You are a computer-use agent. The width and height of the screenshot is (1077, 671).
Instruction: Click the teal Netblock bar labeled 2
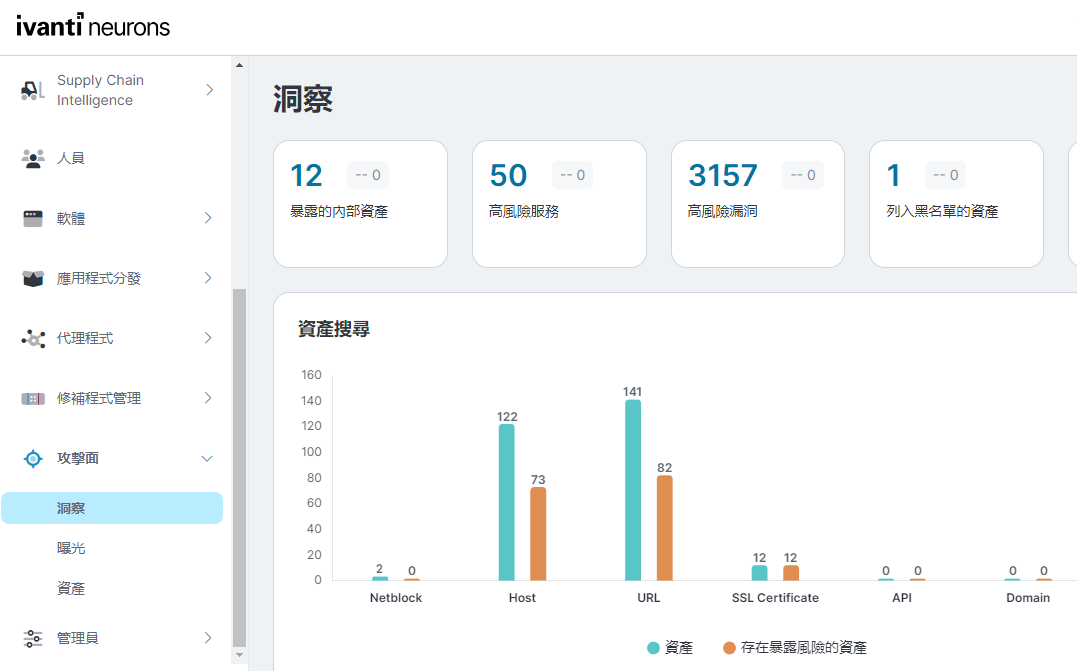[380, 579]
